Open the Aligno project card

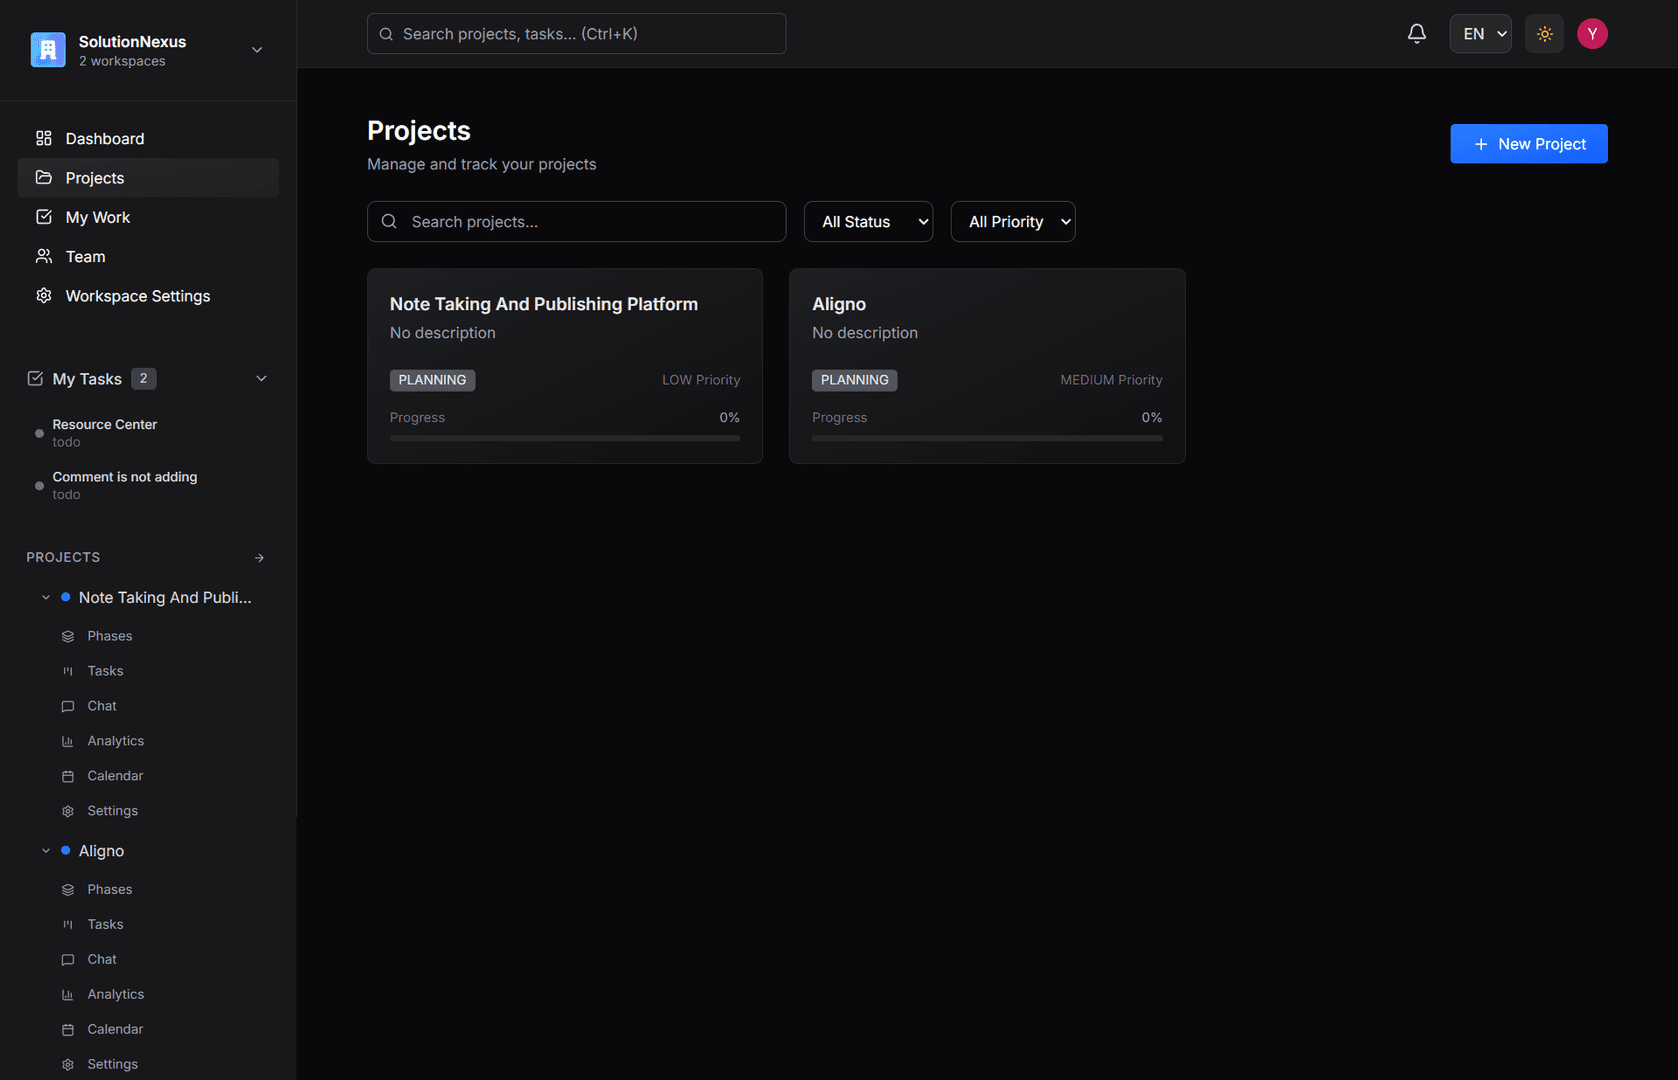coord(987,366)
